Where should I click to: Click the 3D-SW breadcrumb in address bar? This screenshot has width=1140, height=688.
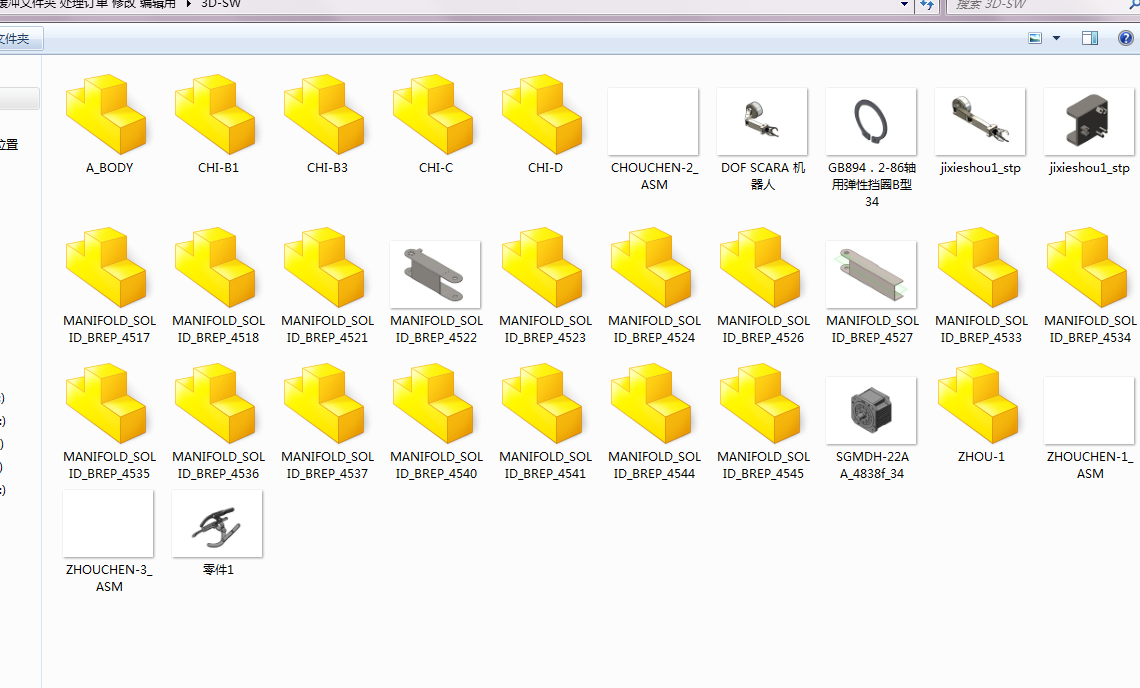[221, 4]
